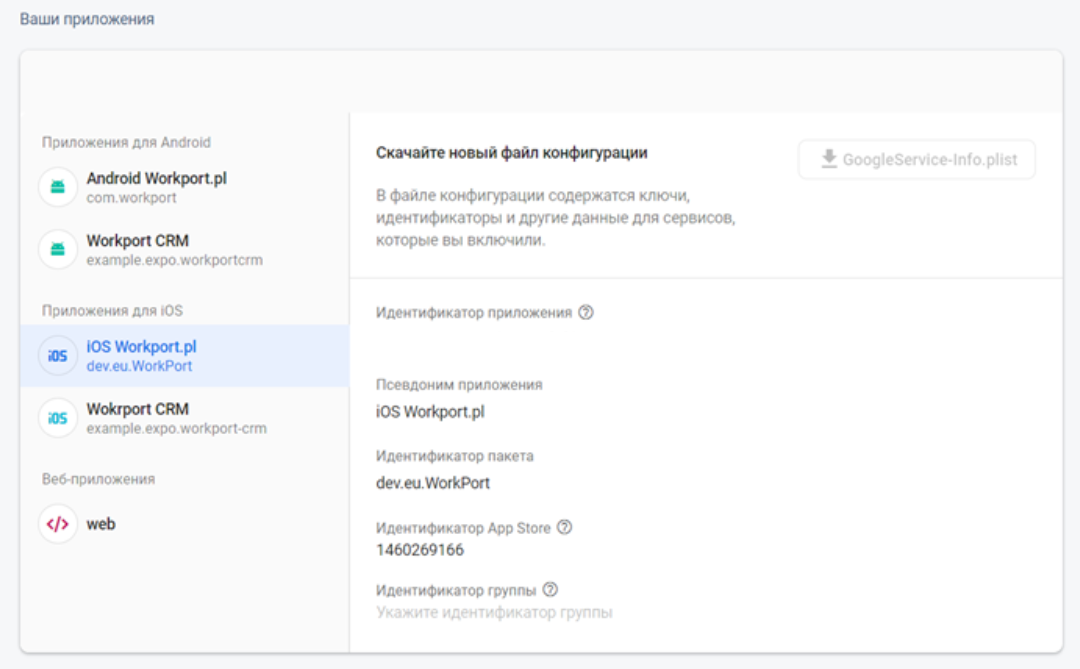Click the dev.eu.WorkPort bundle identifier value
This screenshot has width=1080, height=669.
pyautogui.click(x=433, y=483)
